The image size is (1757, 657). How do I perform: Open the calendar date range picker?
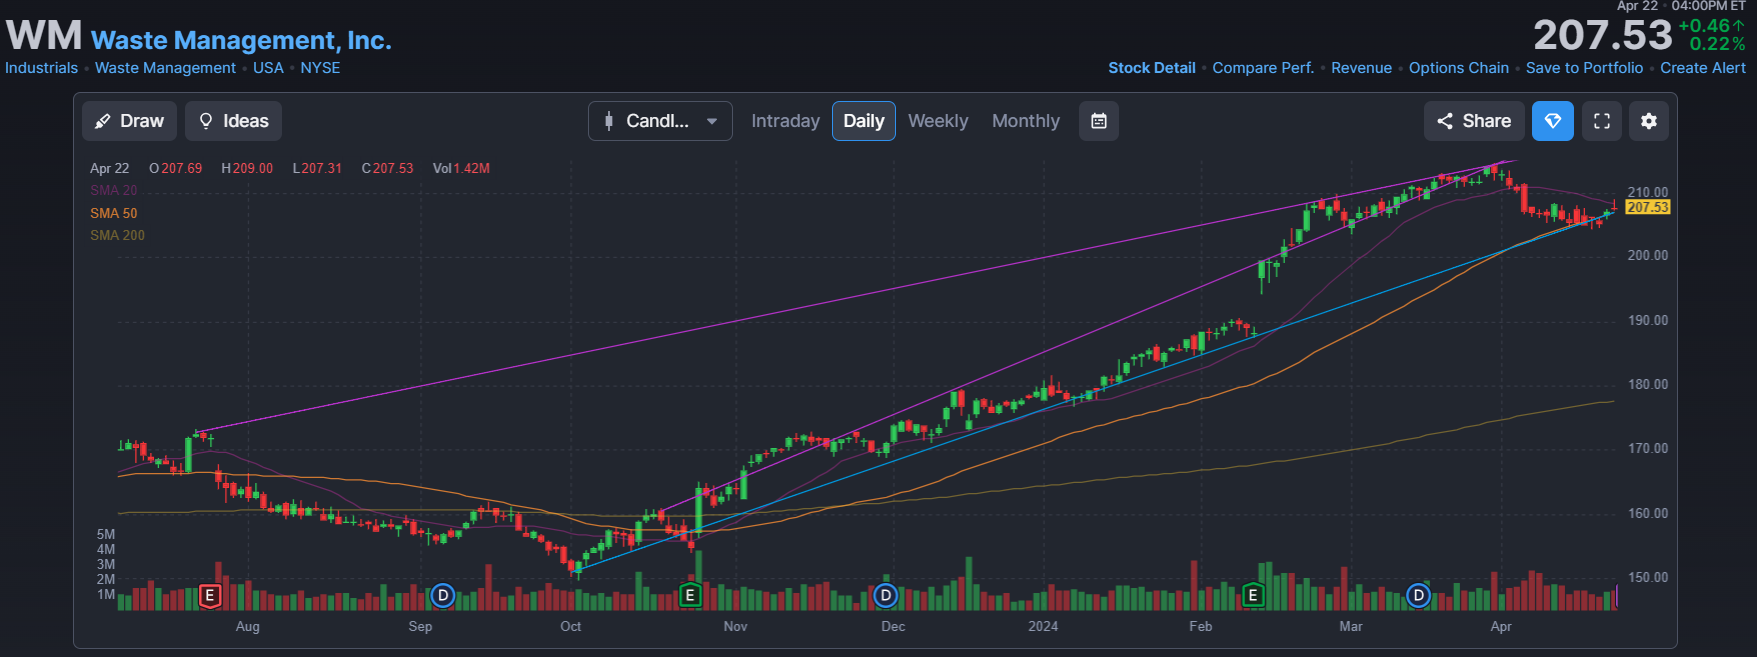click(x=1099, y=121)
